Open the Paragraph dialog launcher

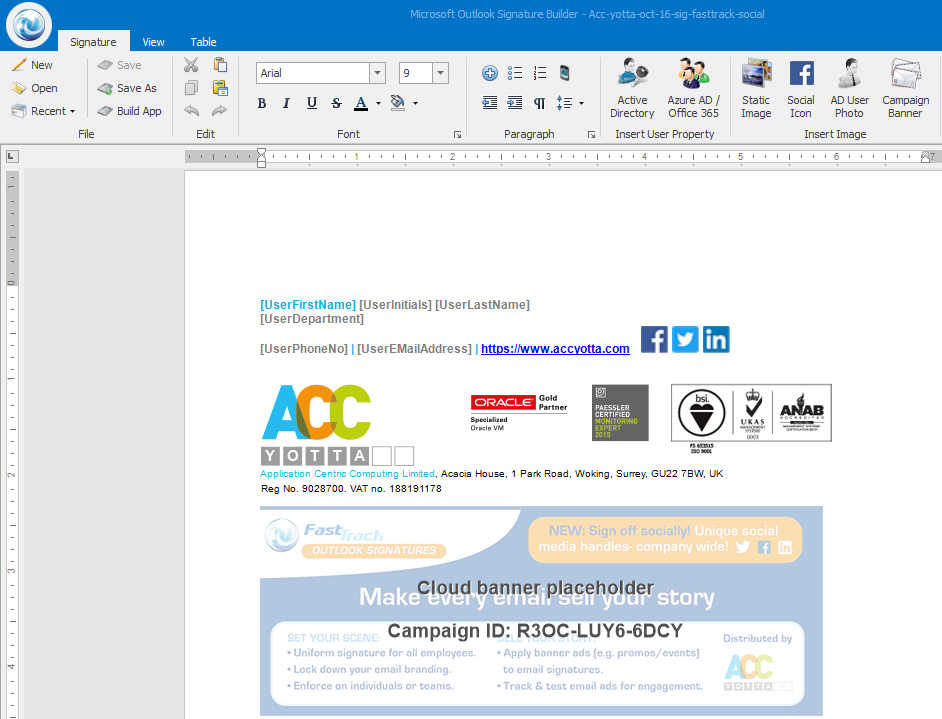pyautogui.click(x=591, y=135)
